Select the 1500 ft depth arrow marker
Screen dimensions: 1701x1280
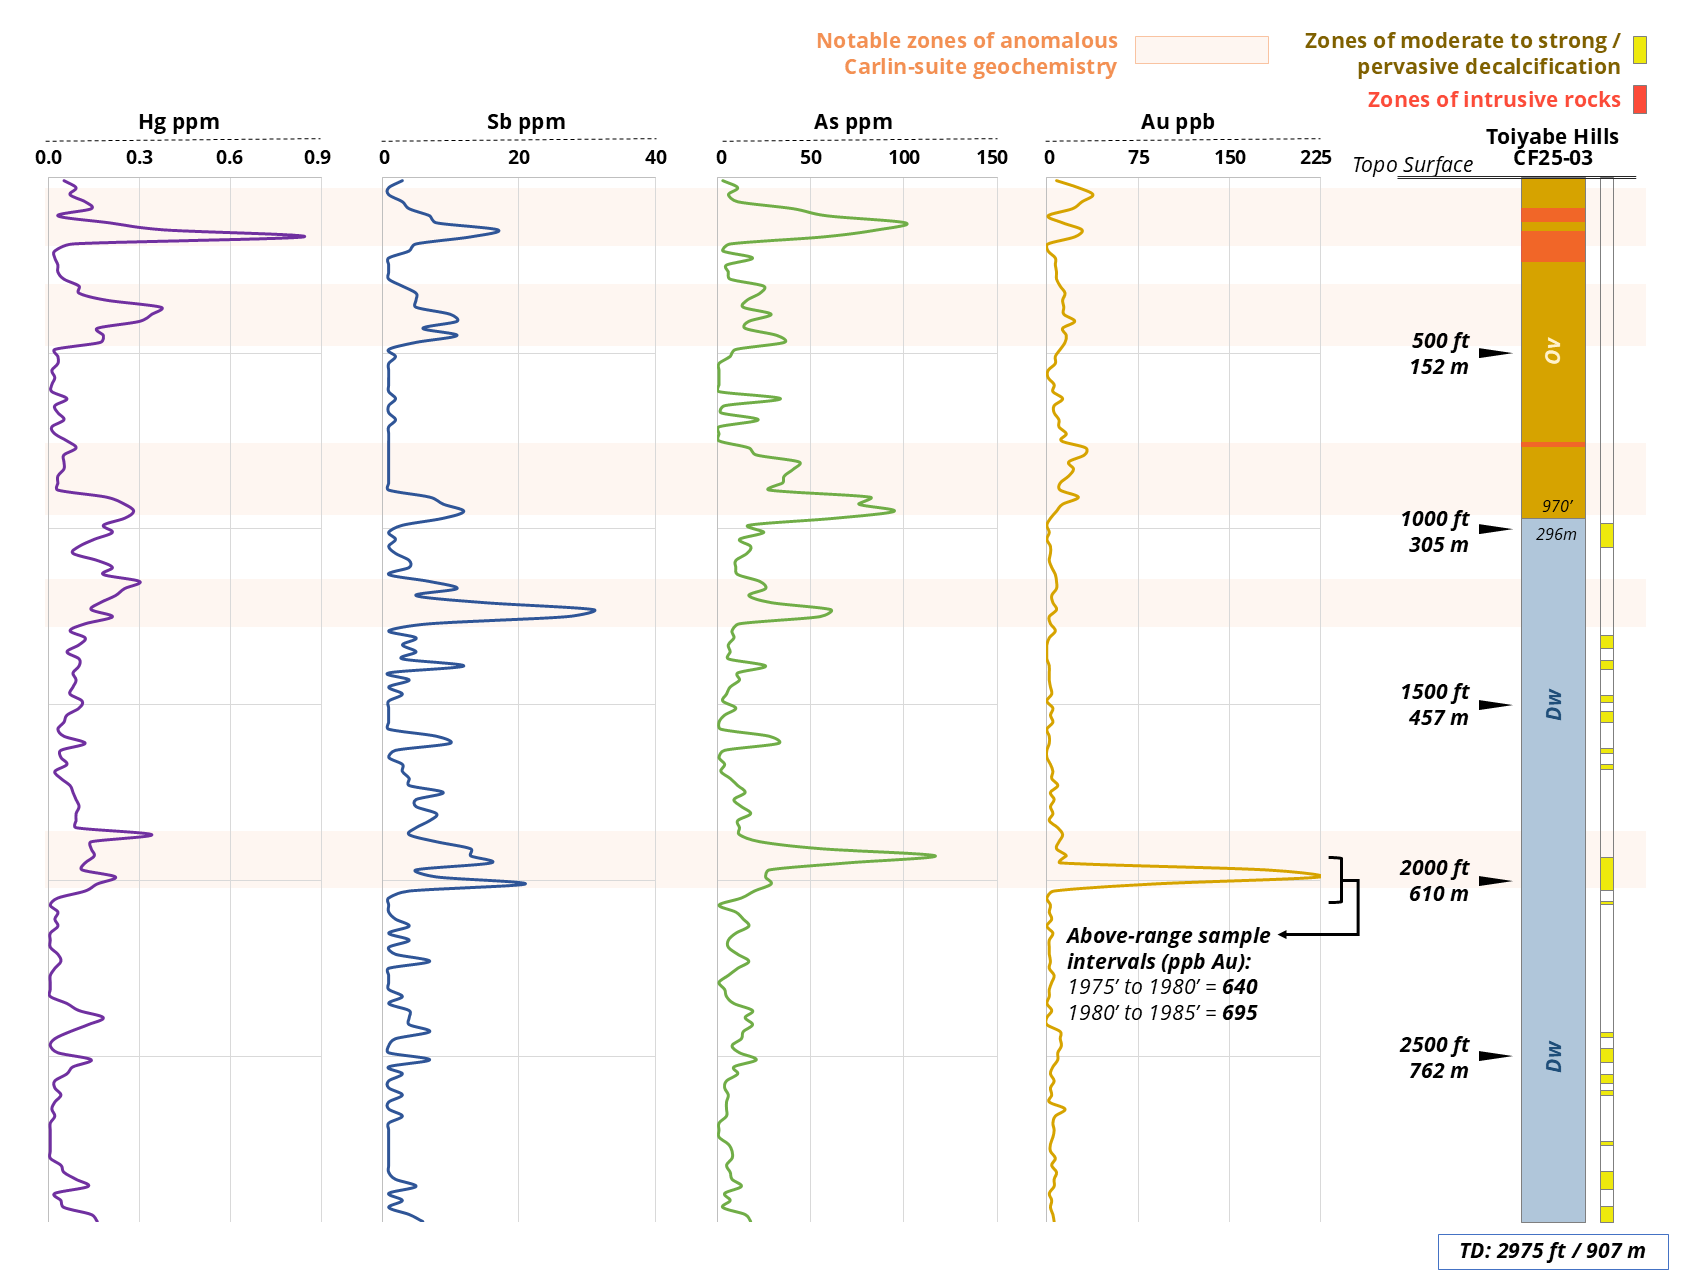1495,705
